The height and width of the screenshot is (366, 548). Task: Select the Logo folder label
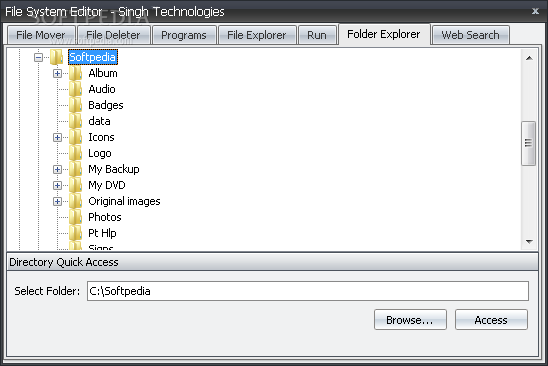(x=100, y=153)
